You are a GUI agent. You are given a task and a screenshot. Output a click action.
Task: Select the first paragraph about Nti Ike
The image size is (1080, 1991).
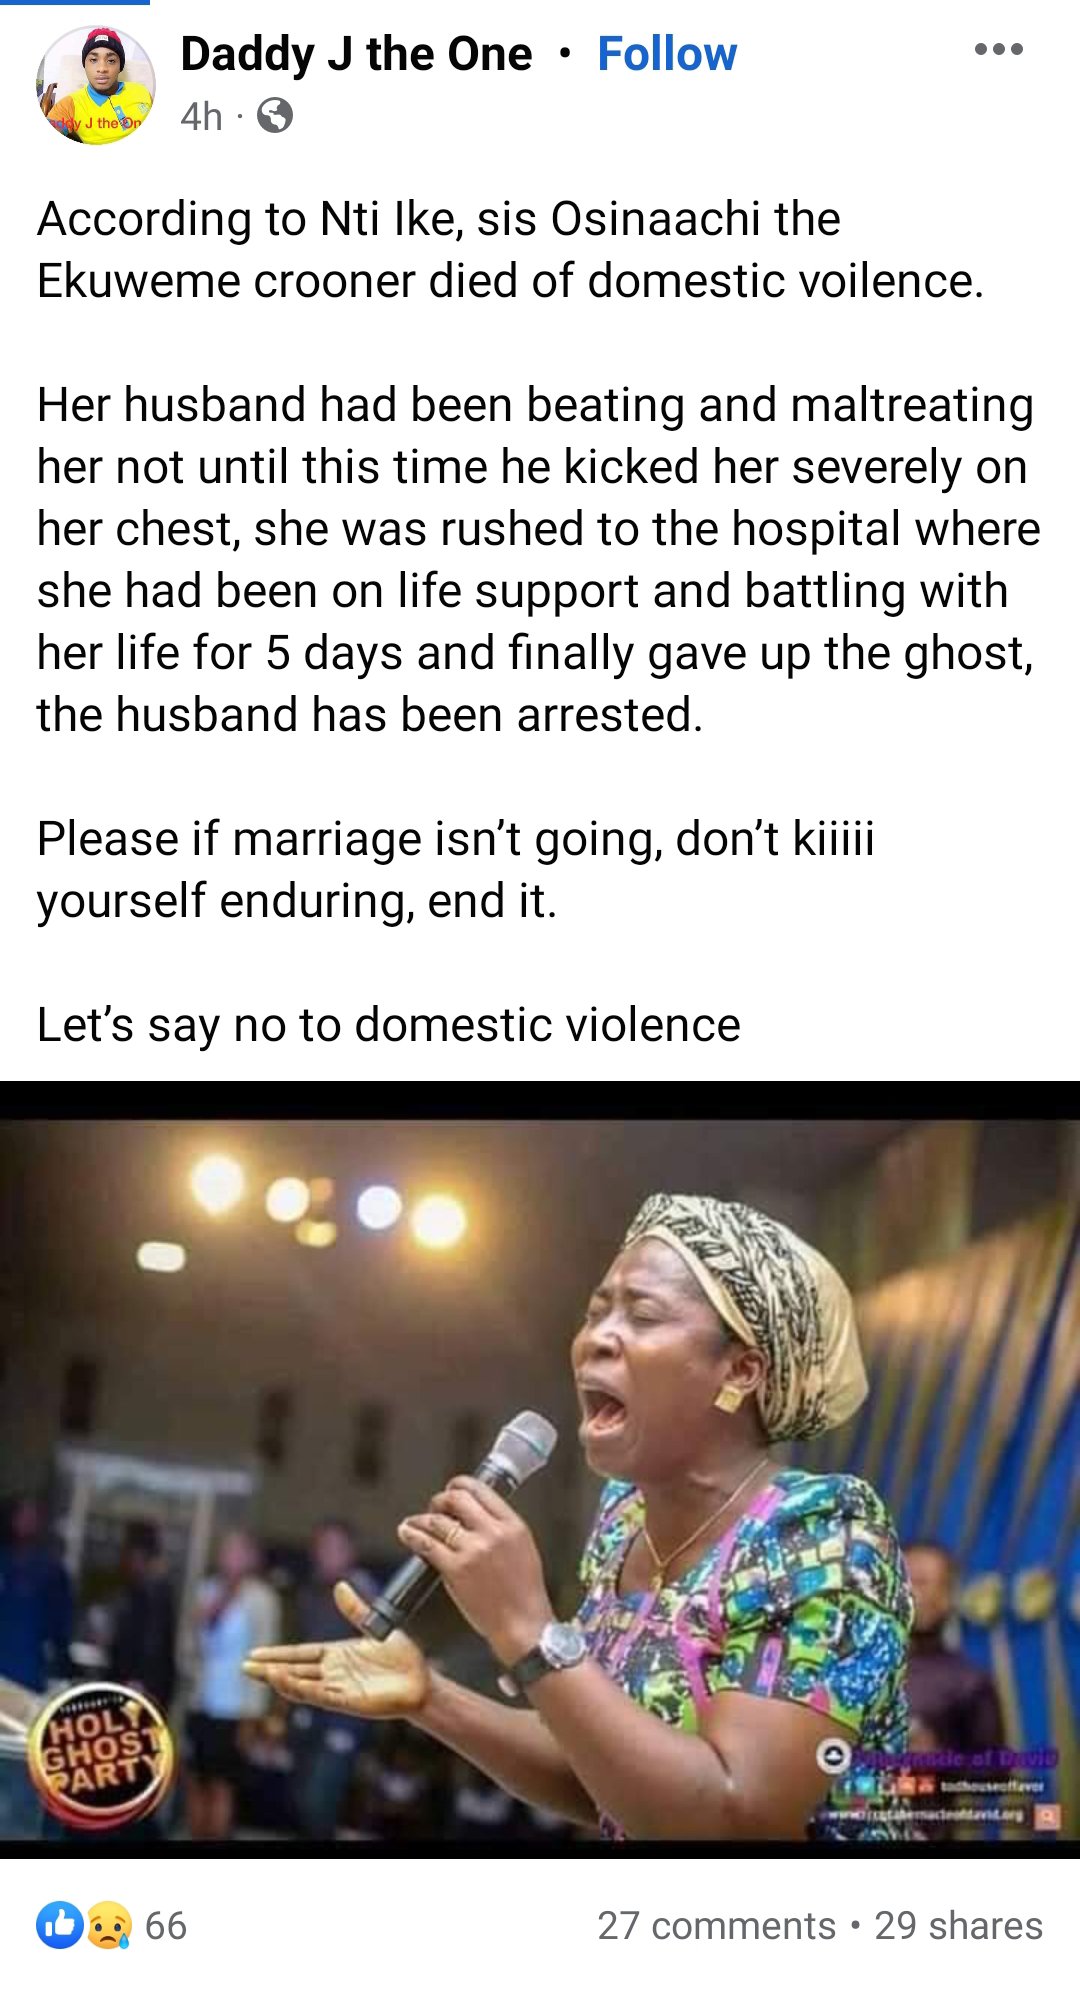point(510,250)
